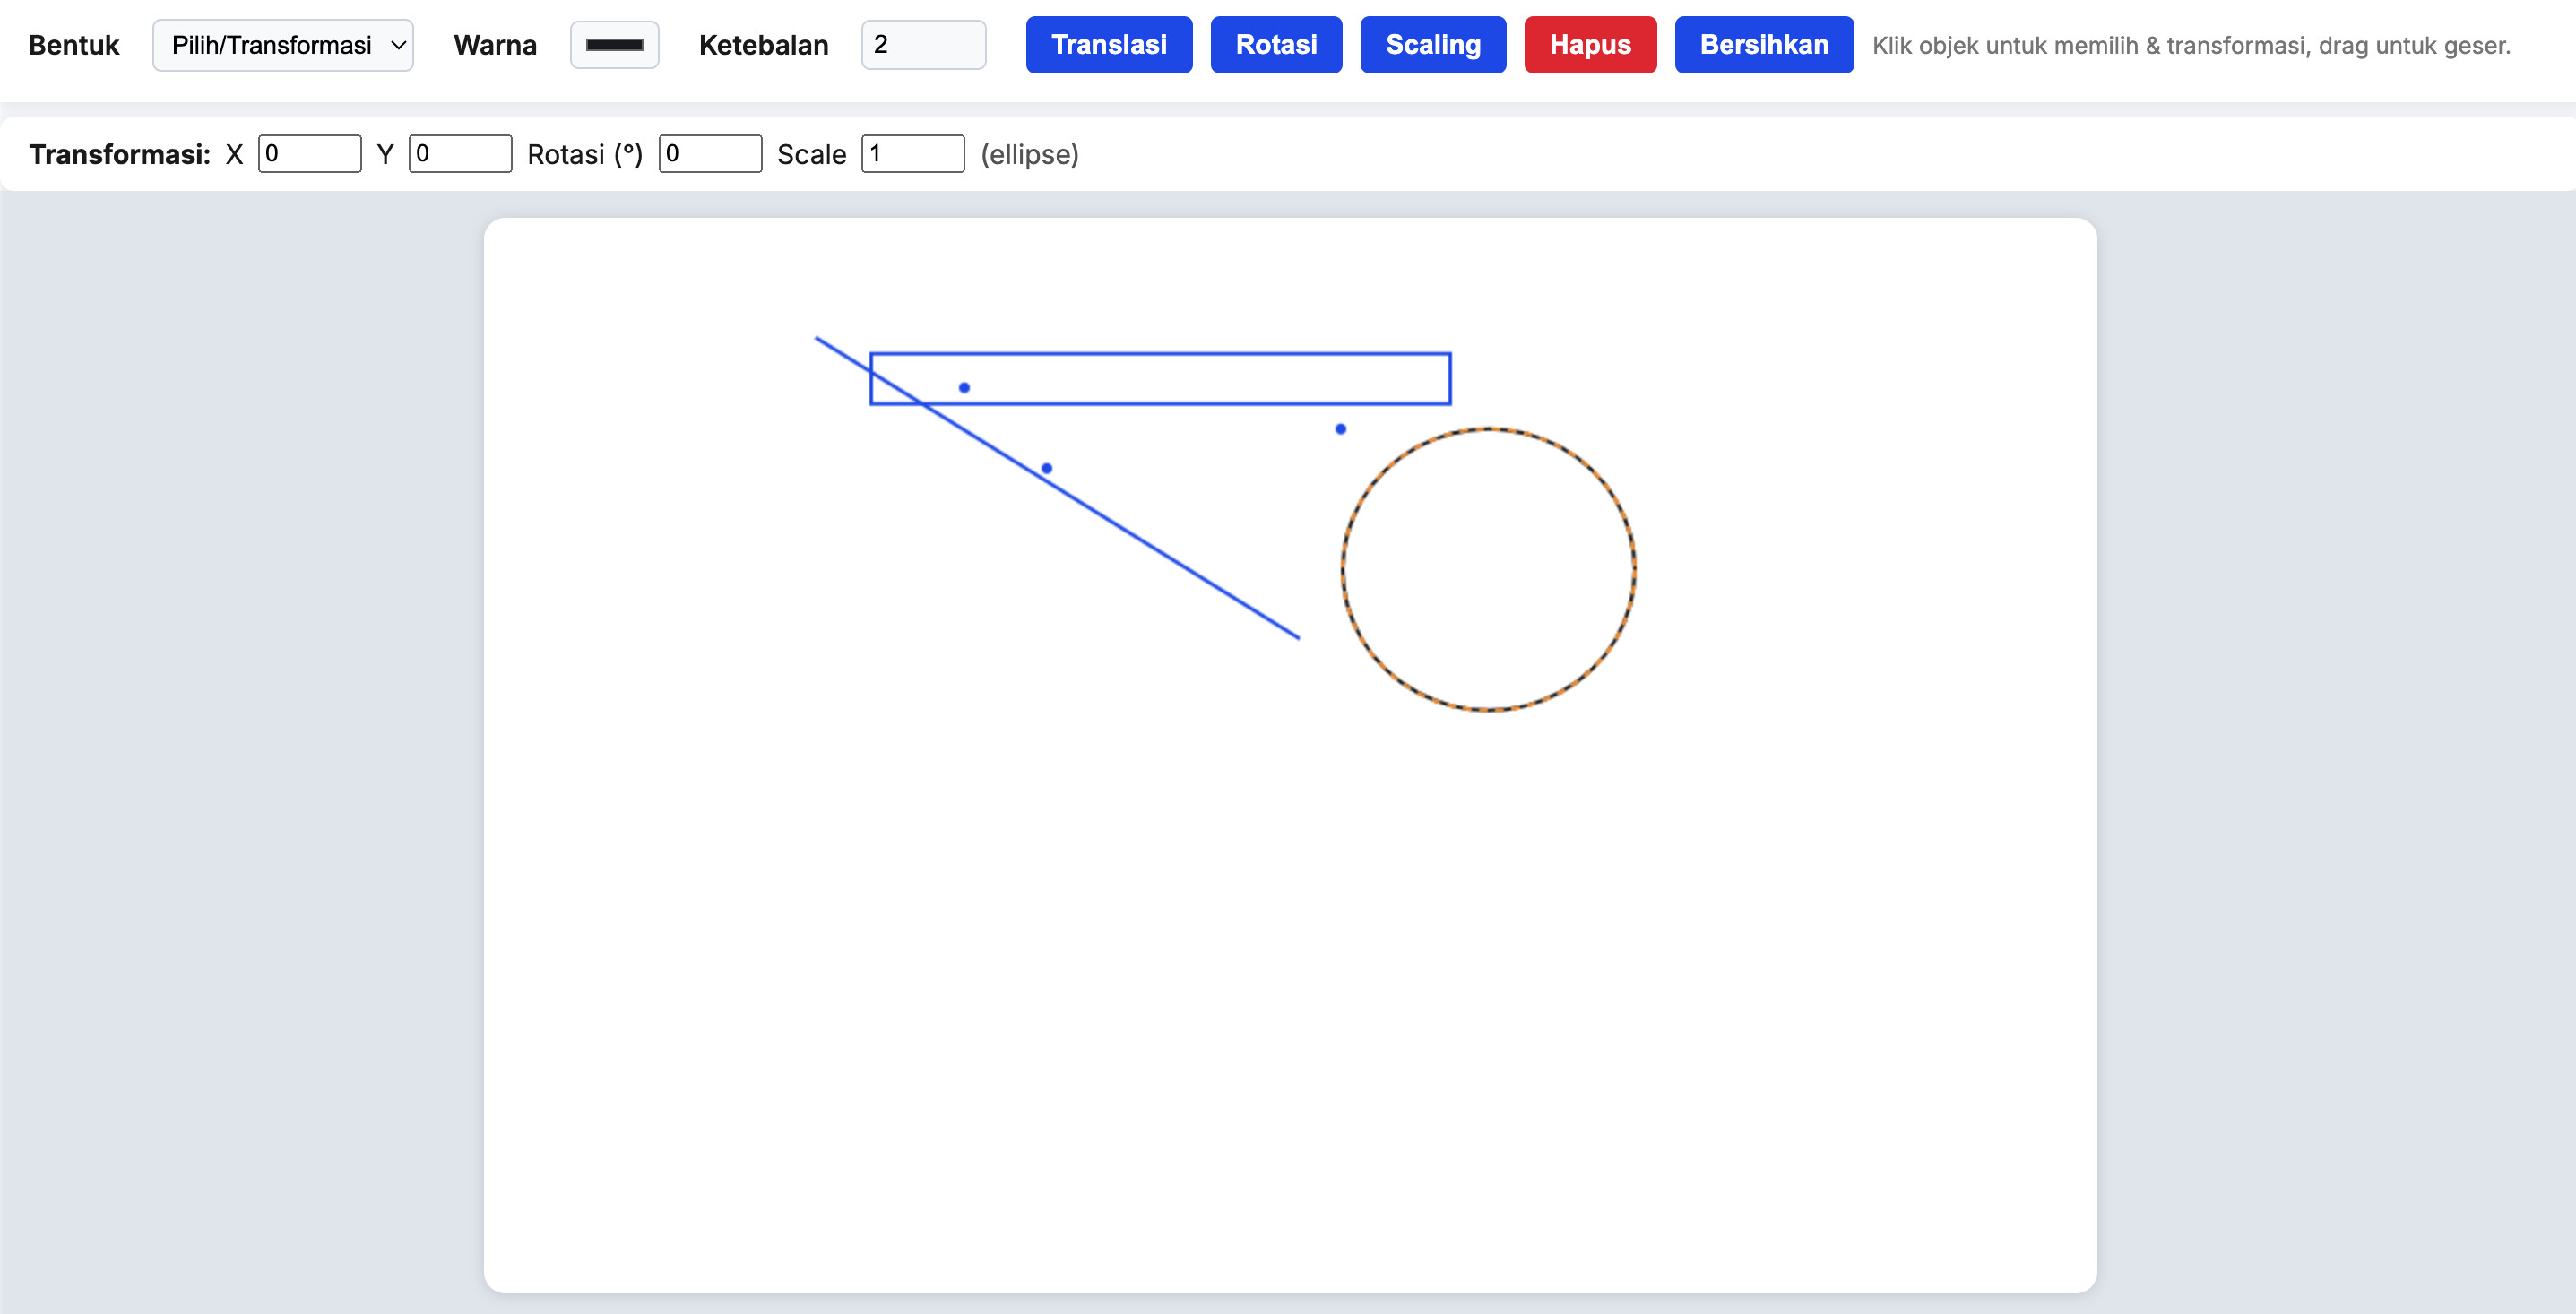The width and height of the screenshot is (2576, 1314).
Task: Delete selected object with Hapus
Action: click(1590, 45)
